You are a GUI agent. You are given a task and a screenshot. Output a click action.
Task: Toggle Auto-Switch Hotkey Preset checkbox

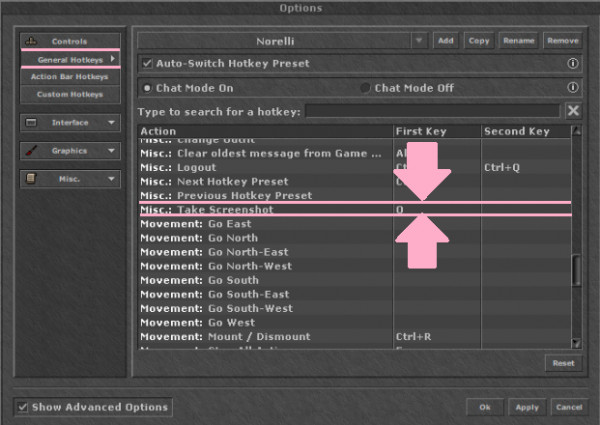147,63
